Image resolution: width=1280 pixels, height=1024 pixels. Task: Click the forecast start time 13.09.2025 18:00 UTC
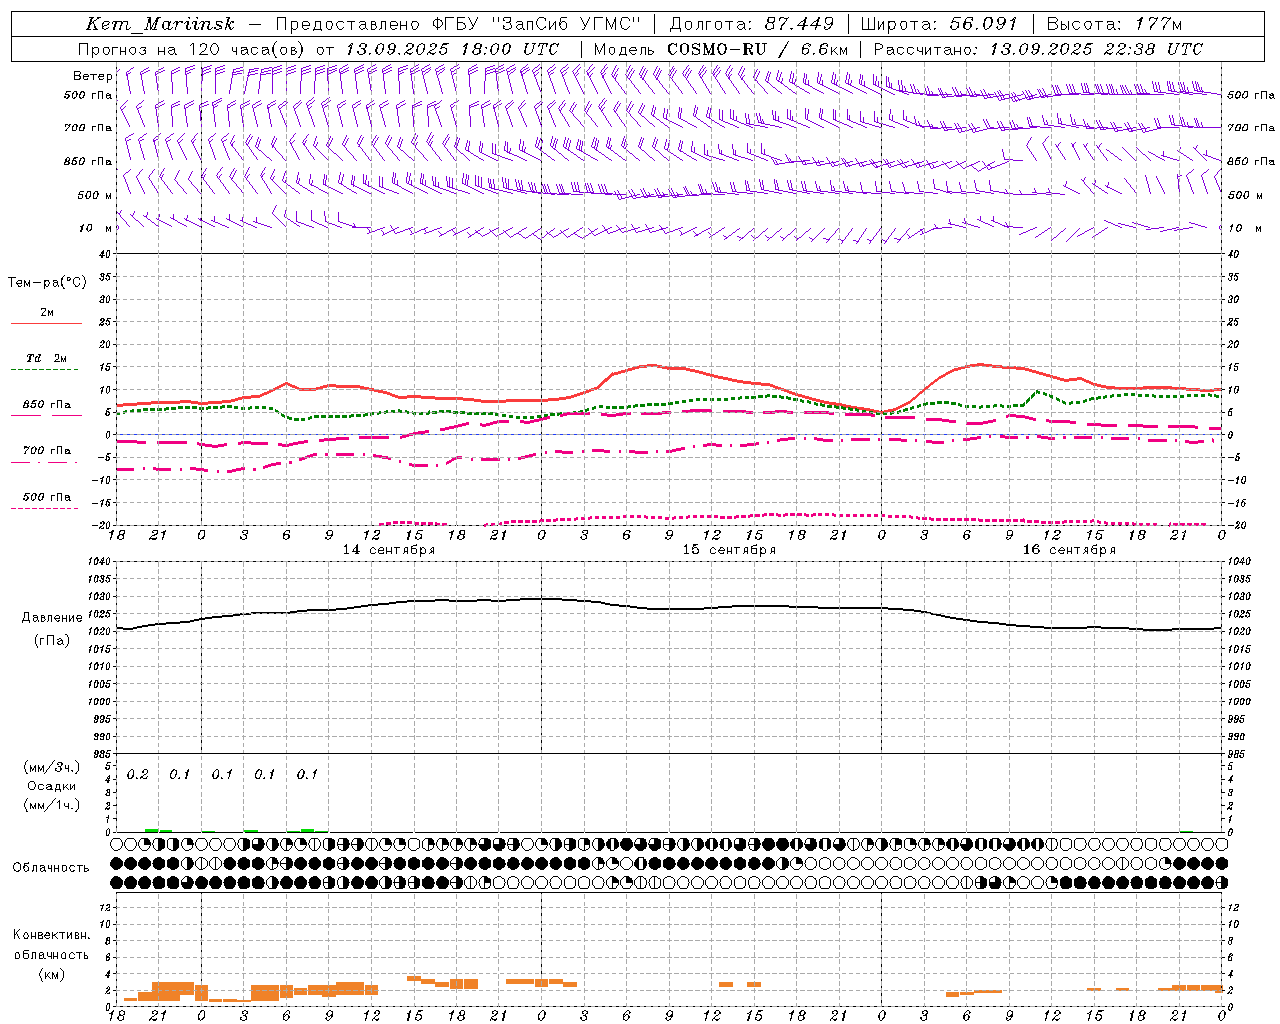452,49
